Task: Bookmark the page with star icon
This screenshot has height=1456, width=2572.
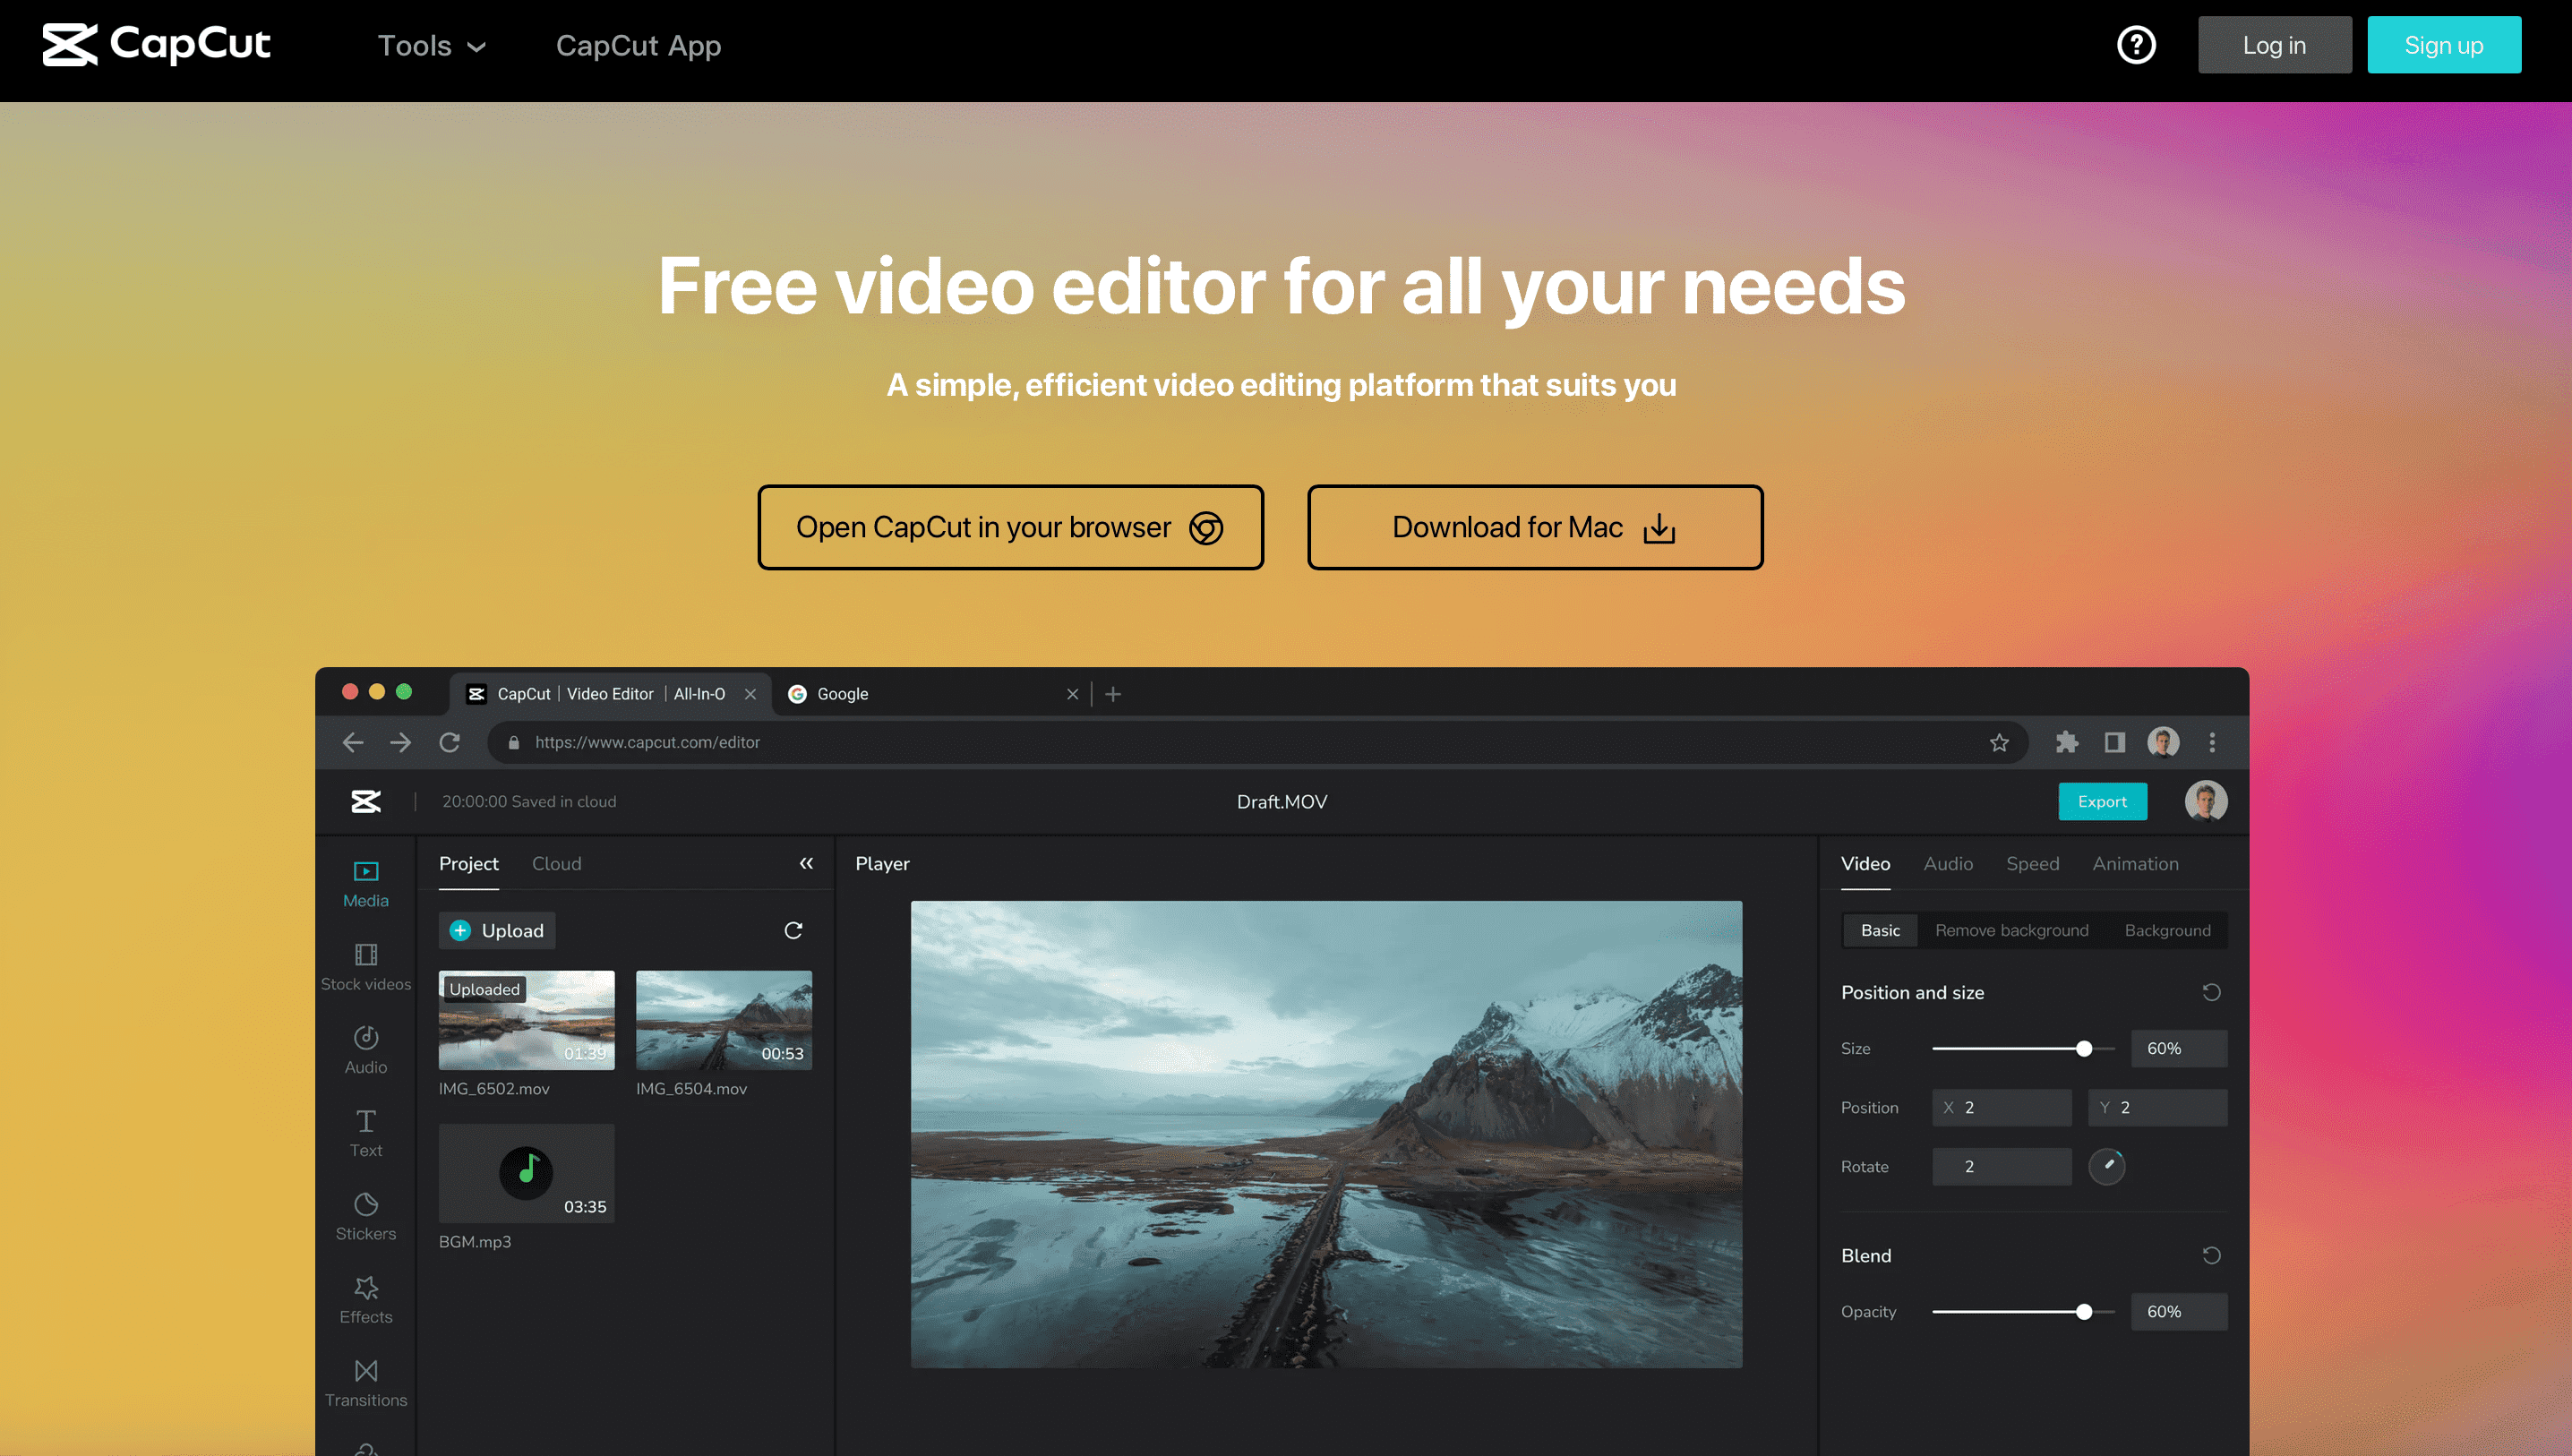Action: (1998, 742)
